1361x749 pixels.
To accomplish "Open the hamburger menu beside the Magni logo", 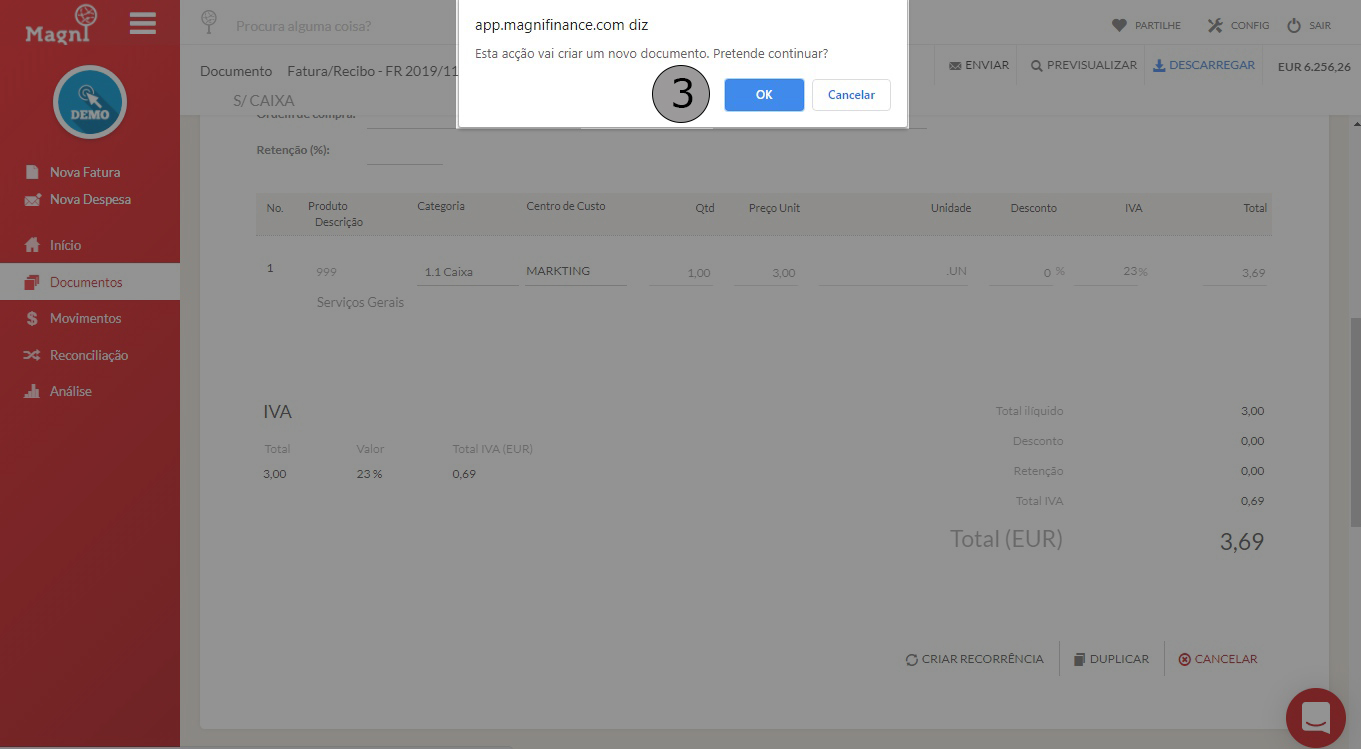I will [x=142, y=23].
